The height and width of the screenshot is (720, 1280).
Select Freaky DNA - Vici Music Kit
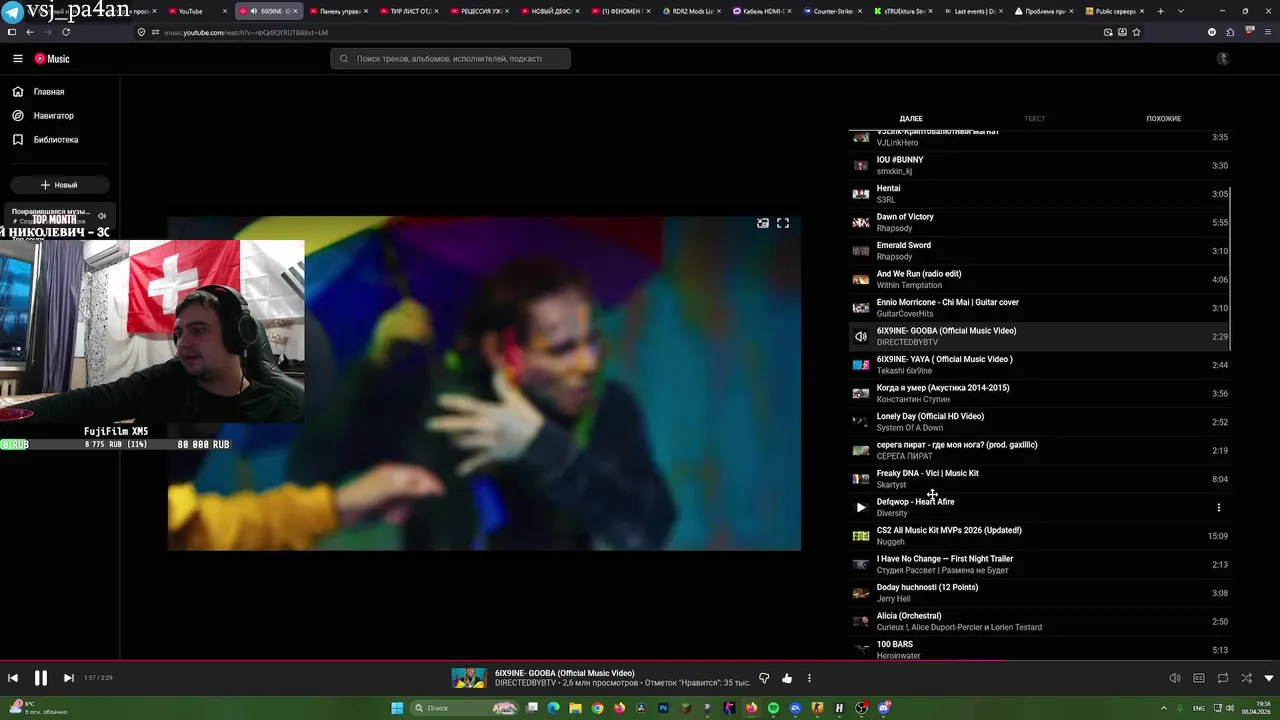(1040, 479)
